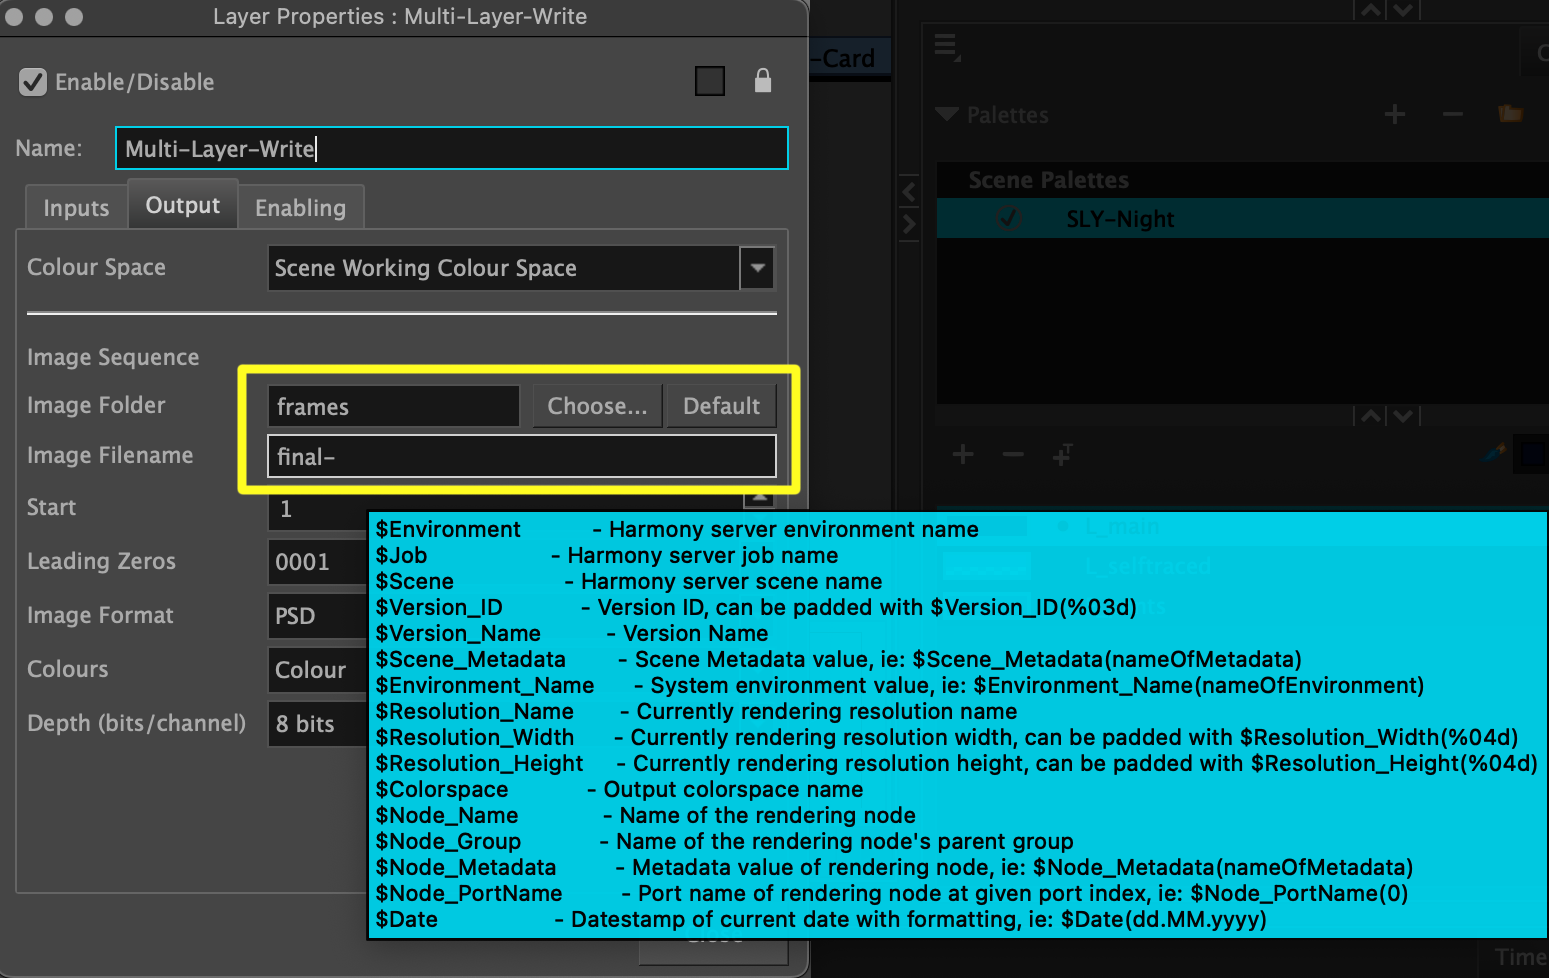Reset the image folder with Default
The width and height of the screenshot is (1549, 978).
721,406
